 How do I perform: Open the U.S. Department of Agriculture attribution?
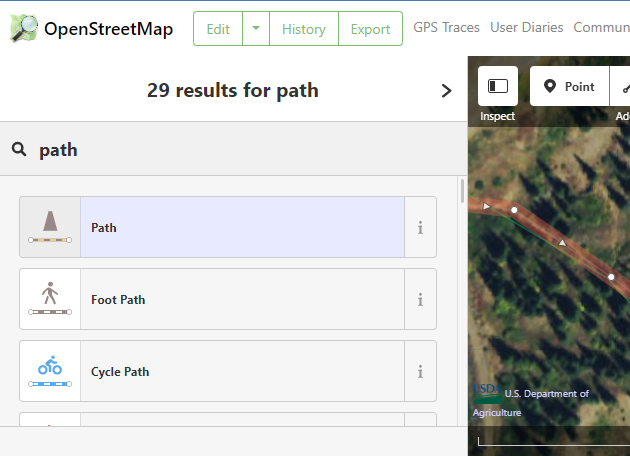coord(531,403)
